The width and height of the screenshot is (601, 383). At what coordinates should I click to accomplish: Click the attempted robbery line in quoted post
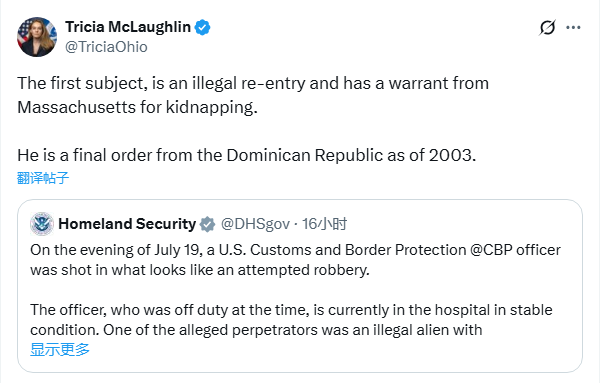[200, 270]
